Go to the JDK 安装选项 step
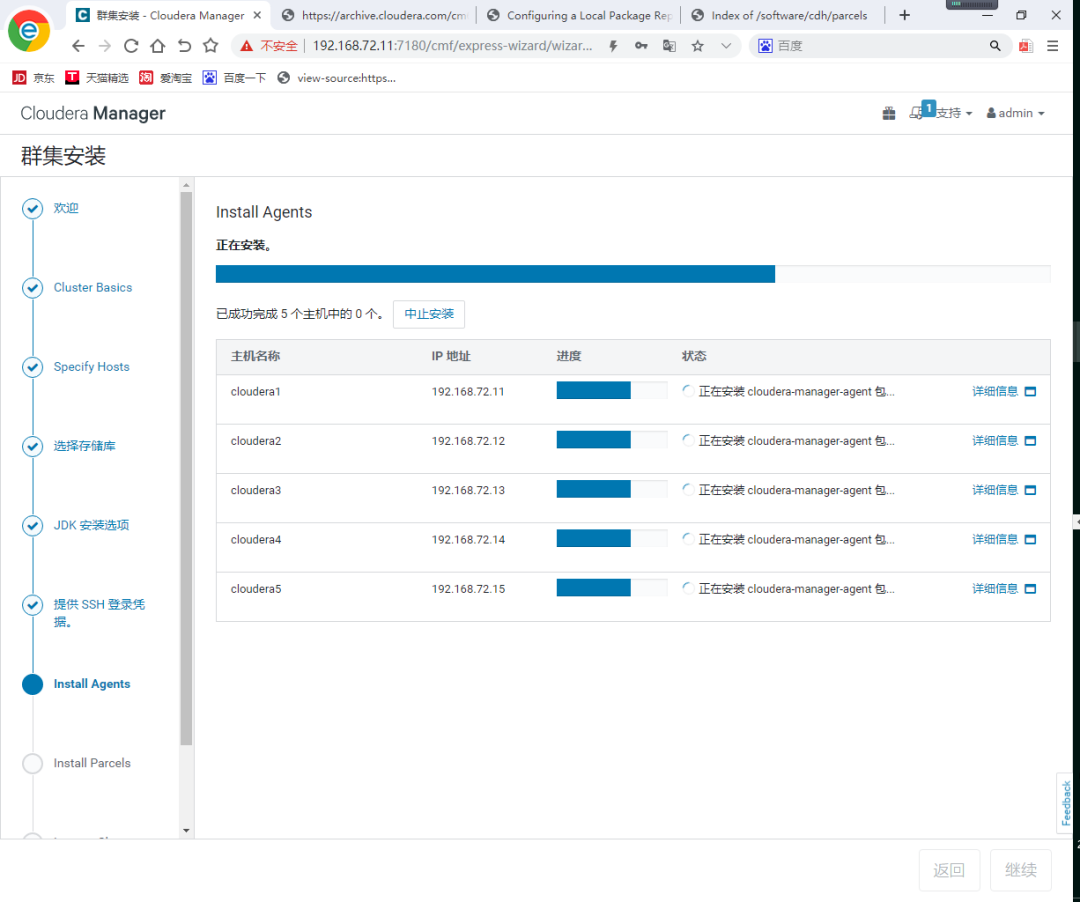Screen dimensions: 1080x902 pos(92,525)
